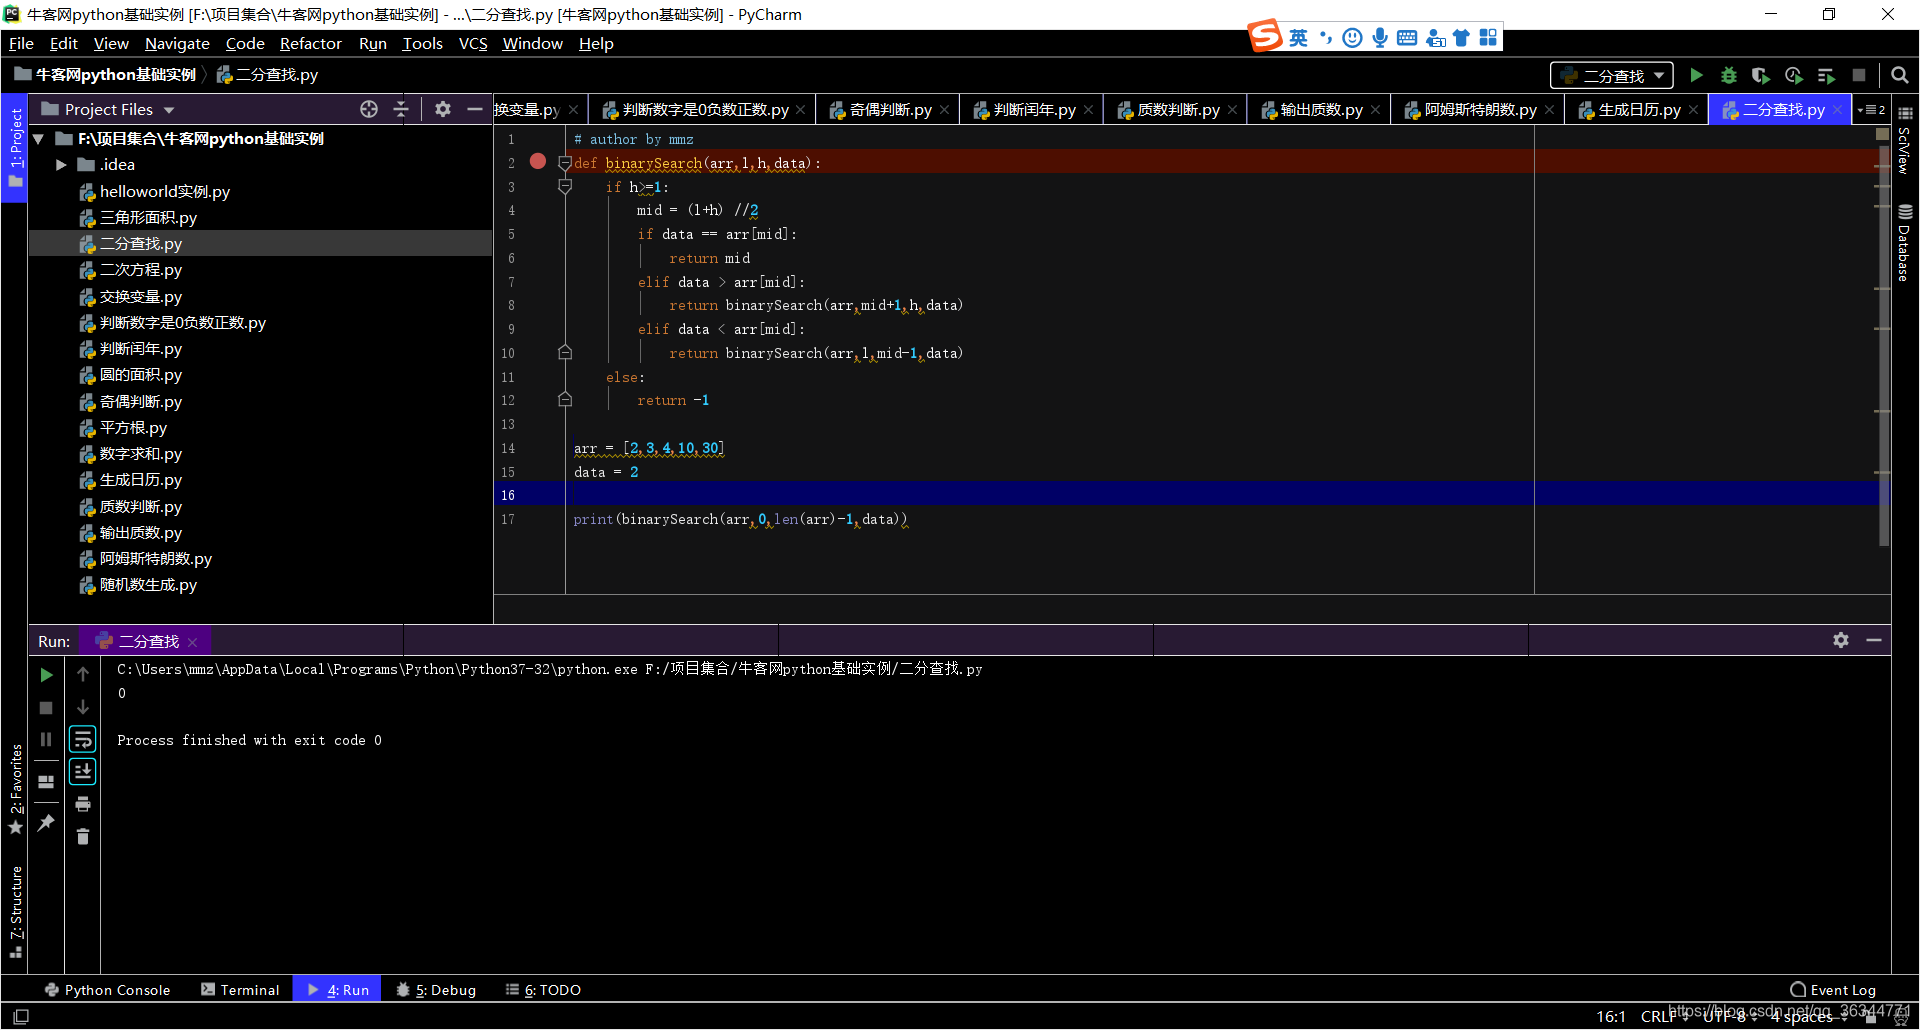Image resolution: width=1920 pixels, height=1030 pixels.
Task: Open Project panel settings gear
Action: [x=443, y=109]
